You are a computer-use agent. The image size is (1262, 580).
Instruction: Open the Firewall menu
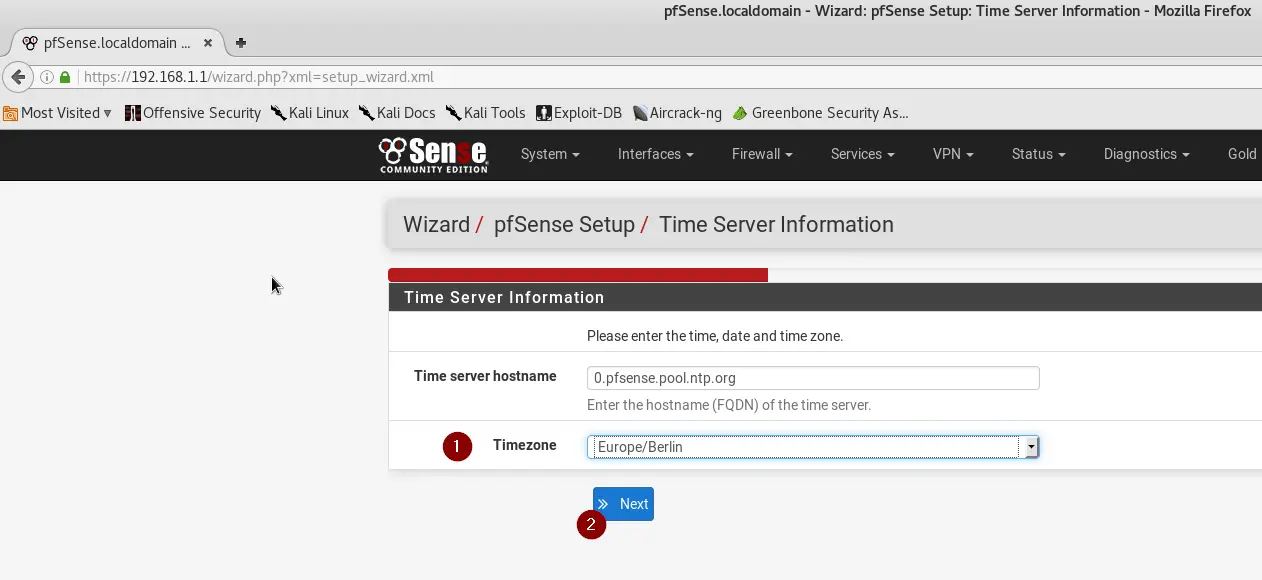coord(762,154)
